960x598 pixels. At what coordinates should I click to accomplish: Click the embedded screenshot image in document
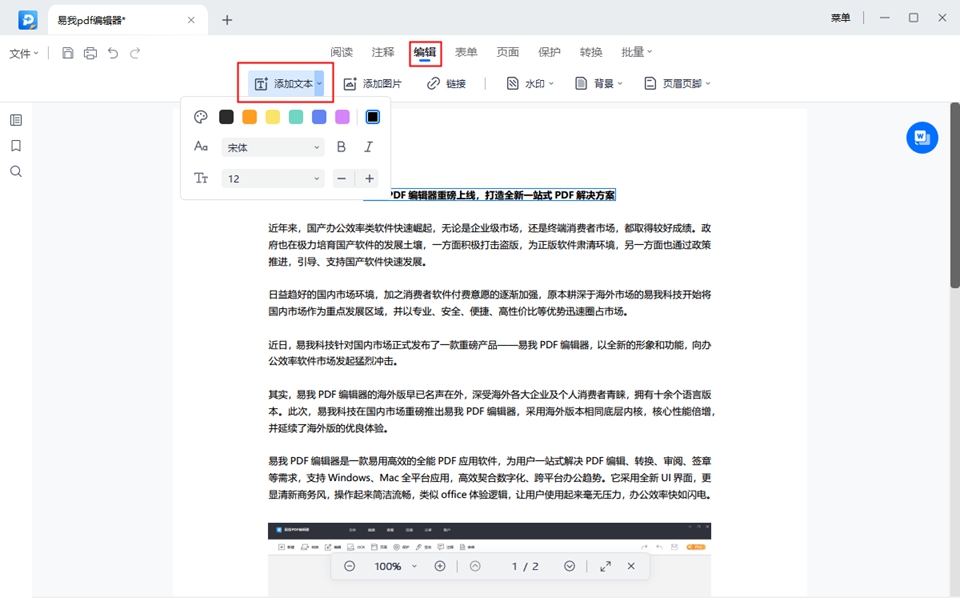point(489,559)
